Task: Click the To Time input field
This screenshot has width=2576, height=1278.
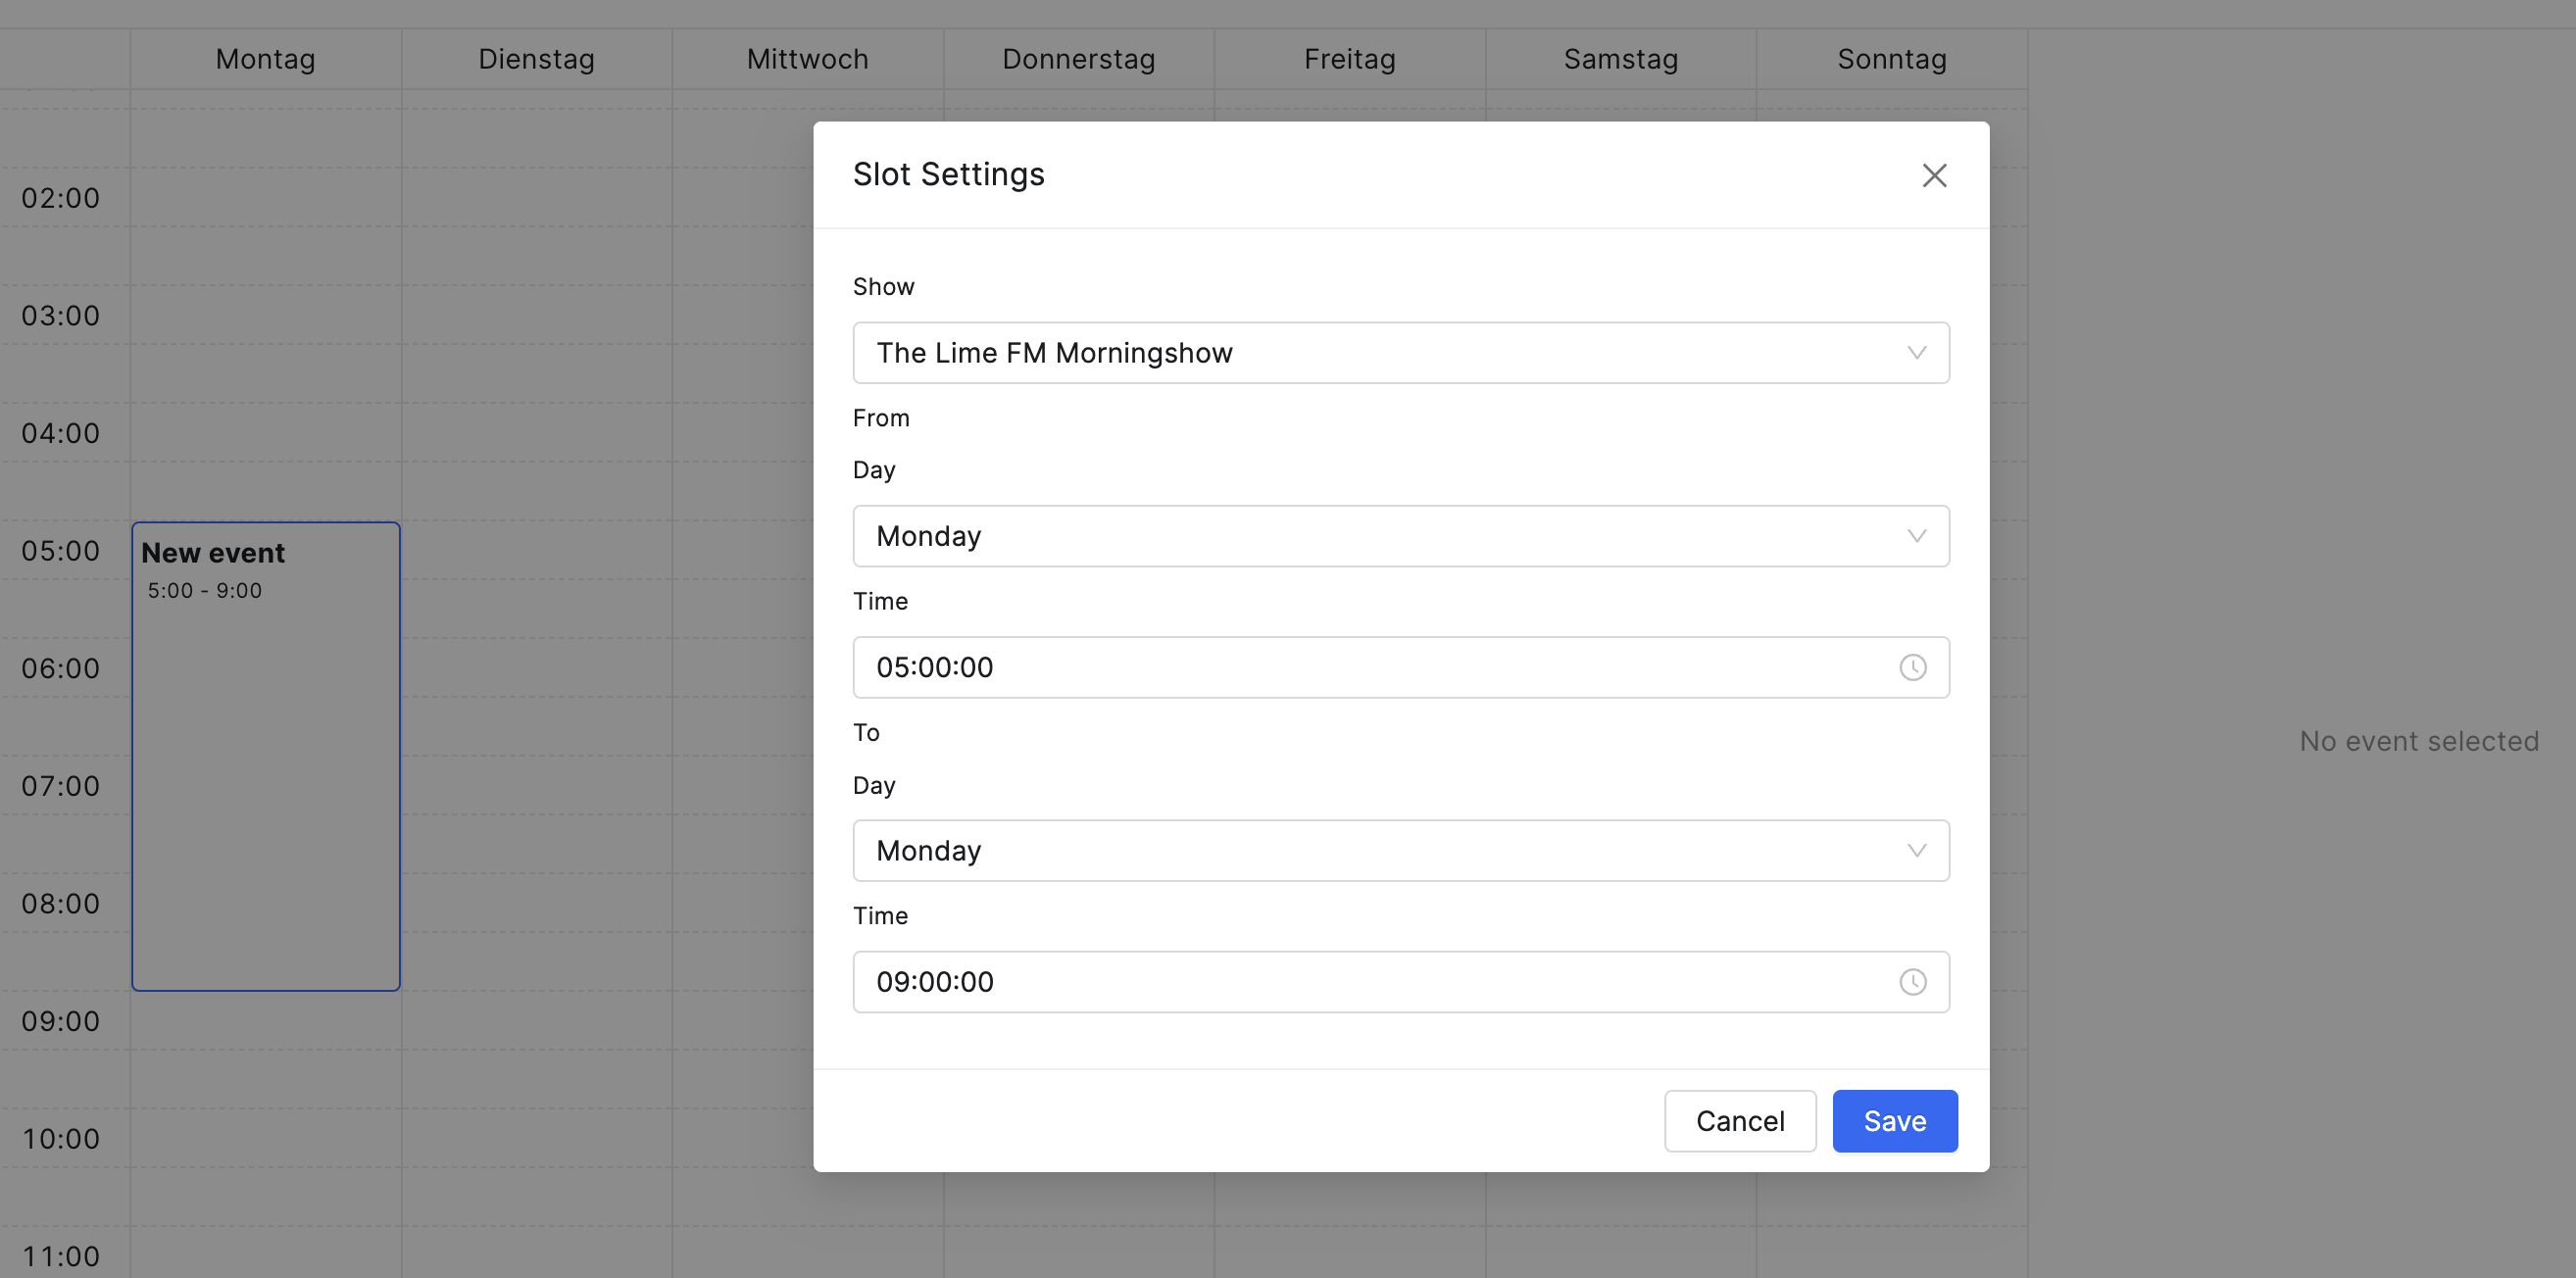Action: [x=1401, y=981]
